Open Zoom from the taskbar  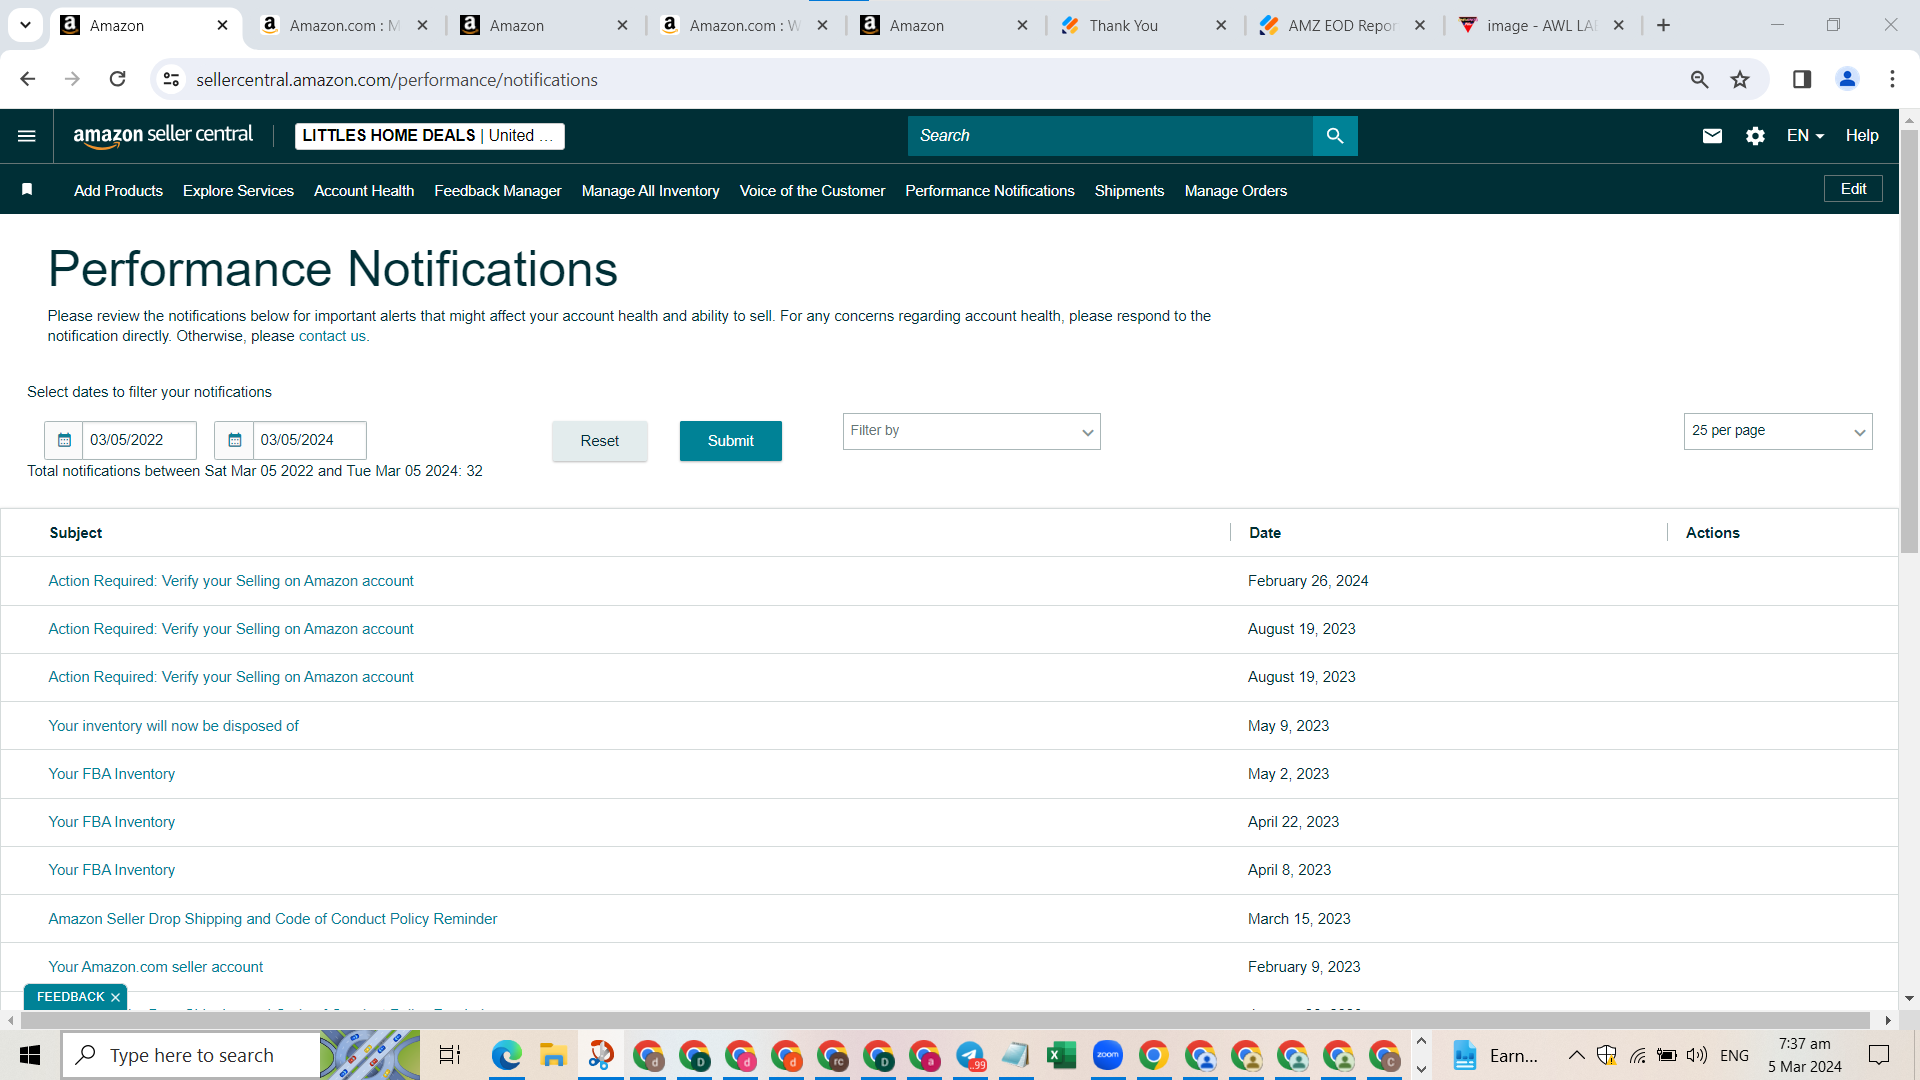point(1107,1055)
